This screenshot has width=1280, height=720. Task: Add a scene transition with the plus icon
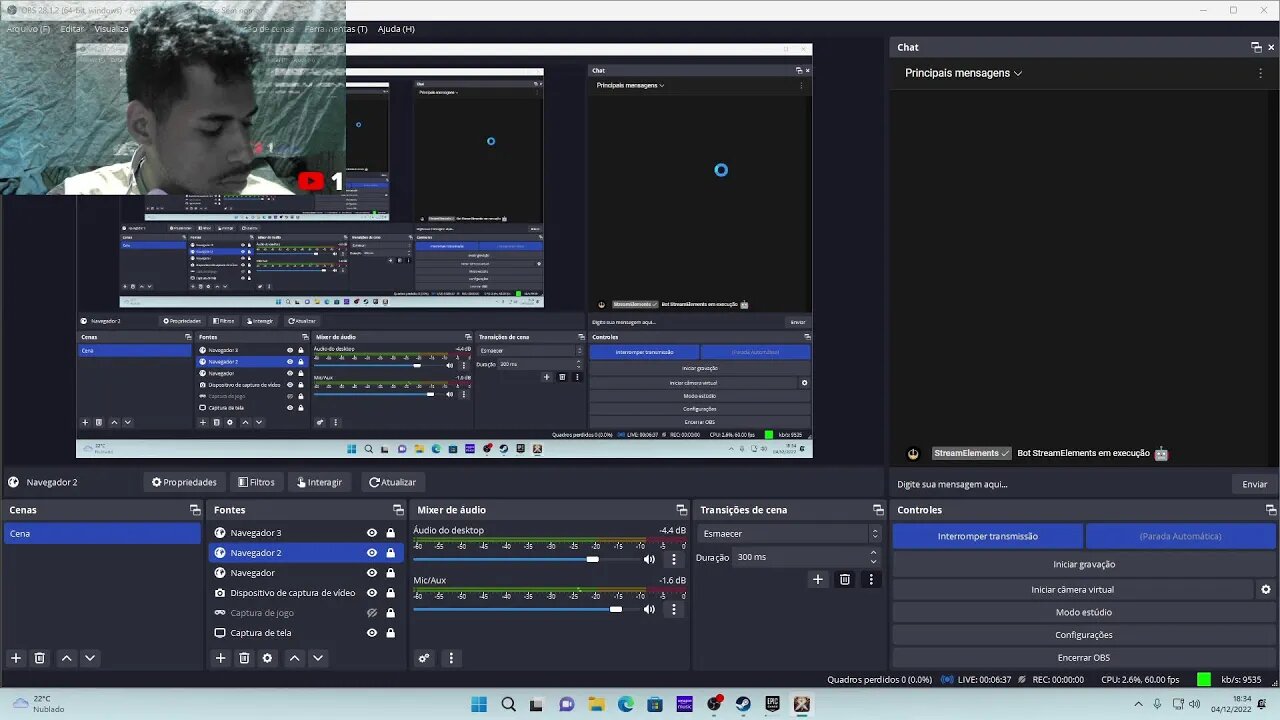(x=818, y=579)
